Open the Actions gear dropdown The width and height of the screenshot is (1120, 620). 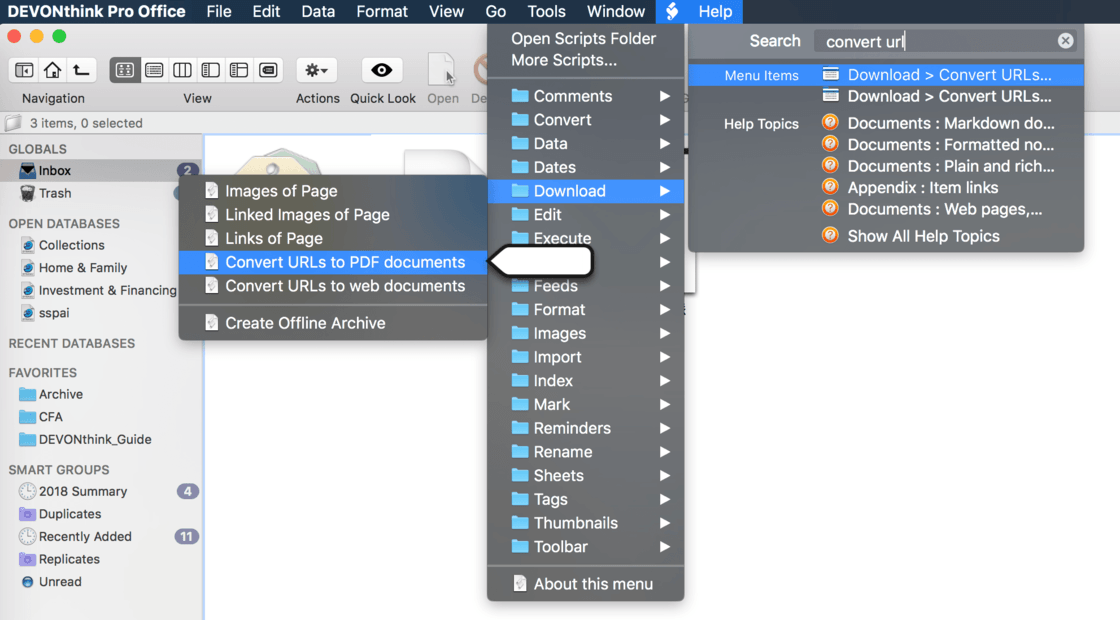click(317, 70)
